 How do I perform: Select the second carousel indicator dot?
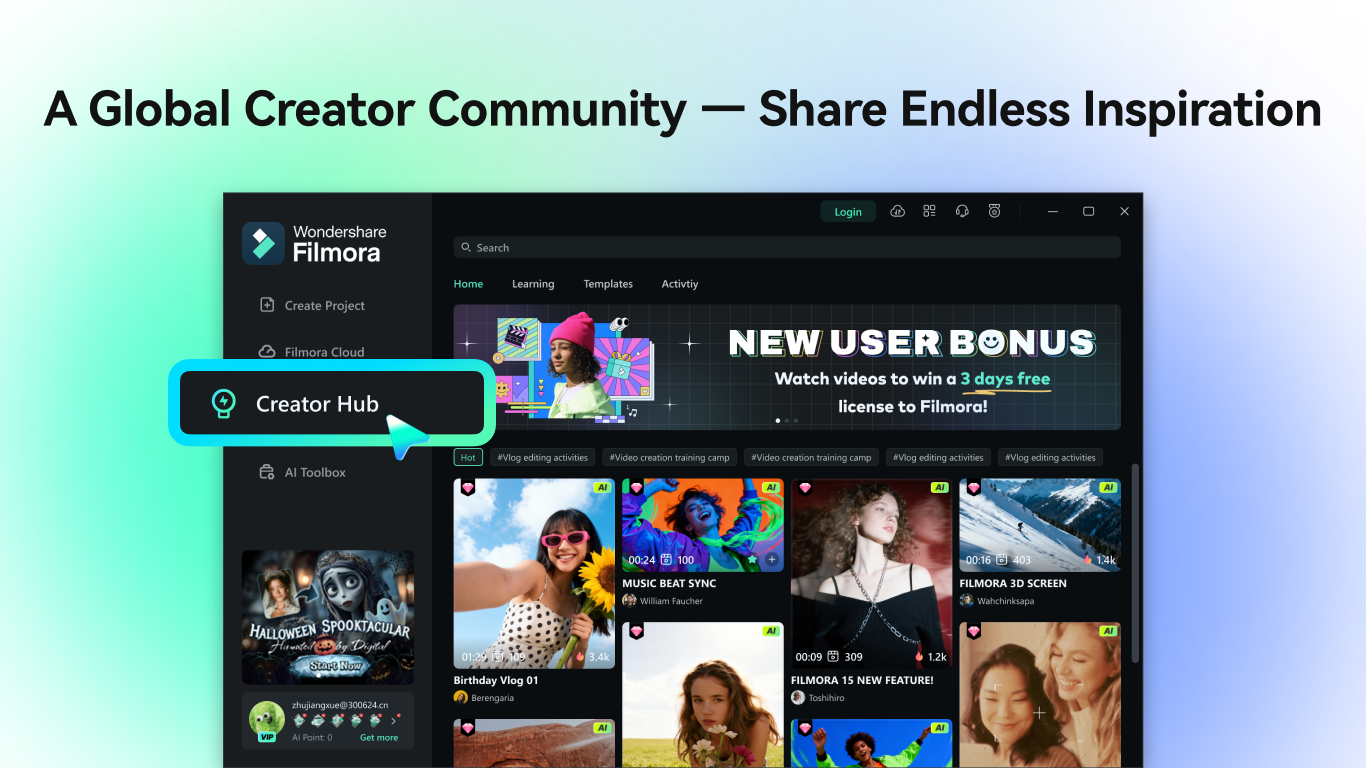click(x=786, y=421)
